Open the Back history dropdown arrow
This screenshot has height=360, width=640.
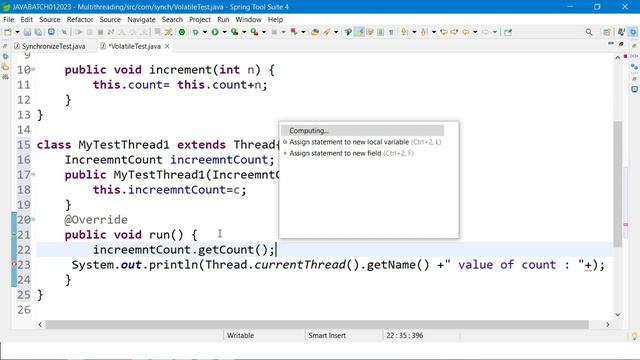click(x=475, y=32)
